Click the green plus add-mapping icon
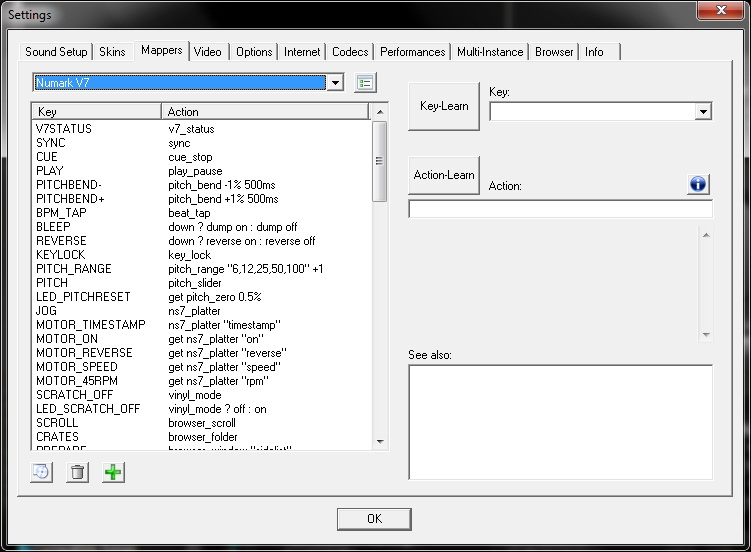751x552 pixels. pyautogui.click(x=114, y=472)
